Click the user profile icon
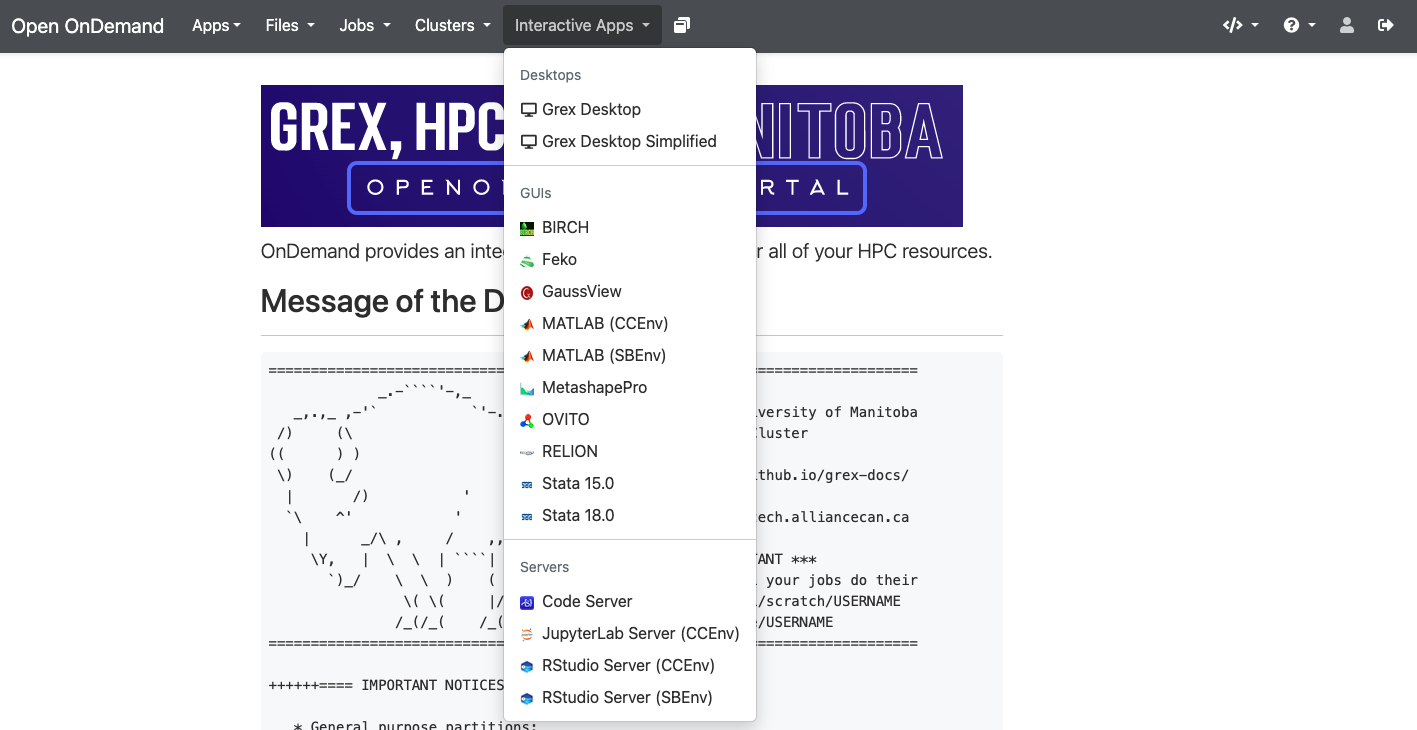Viewport: 1417px width, 730px height. click(1347, 25)
